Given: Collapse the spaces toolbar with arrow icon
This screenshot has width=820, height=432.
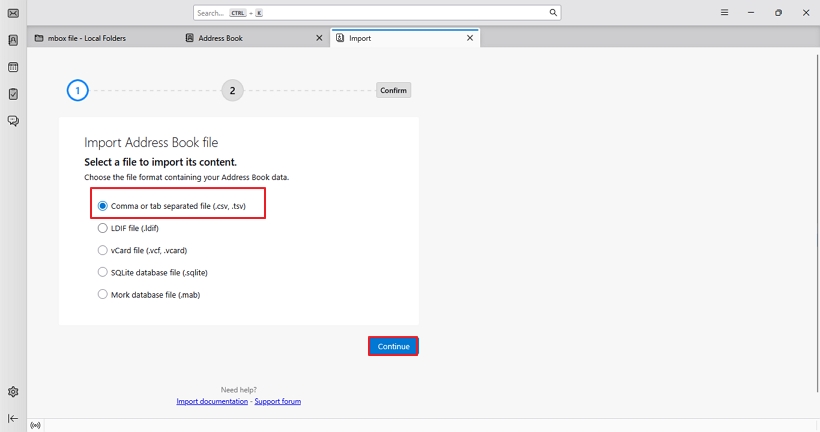Looking at the screenshot, I should point(13,418).
